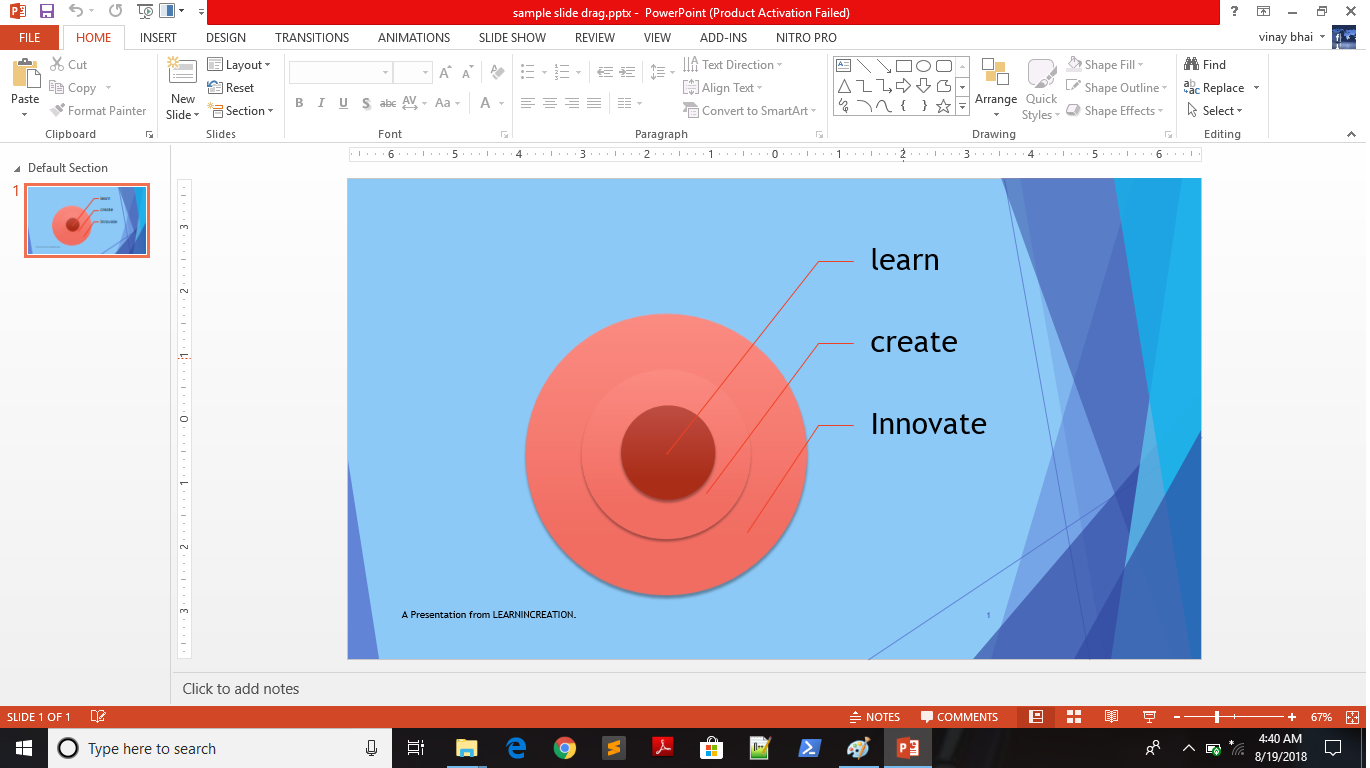
Task: Expand the Layout dropdown
Action: point(239,65)
